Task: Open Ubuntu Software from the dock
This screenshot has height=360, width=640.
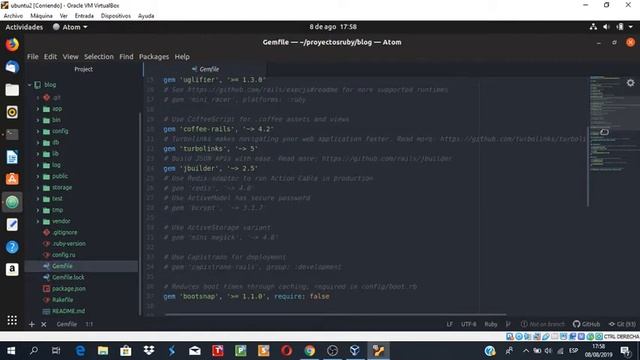Action: (x=12, y=179)
